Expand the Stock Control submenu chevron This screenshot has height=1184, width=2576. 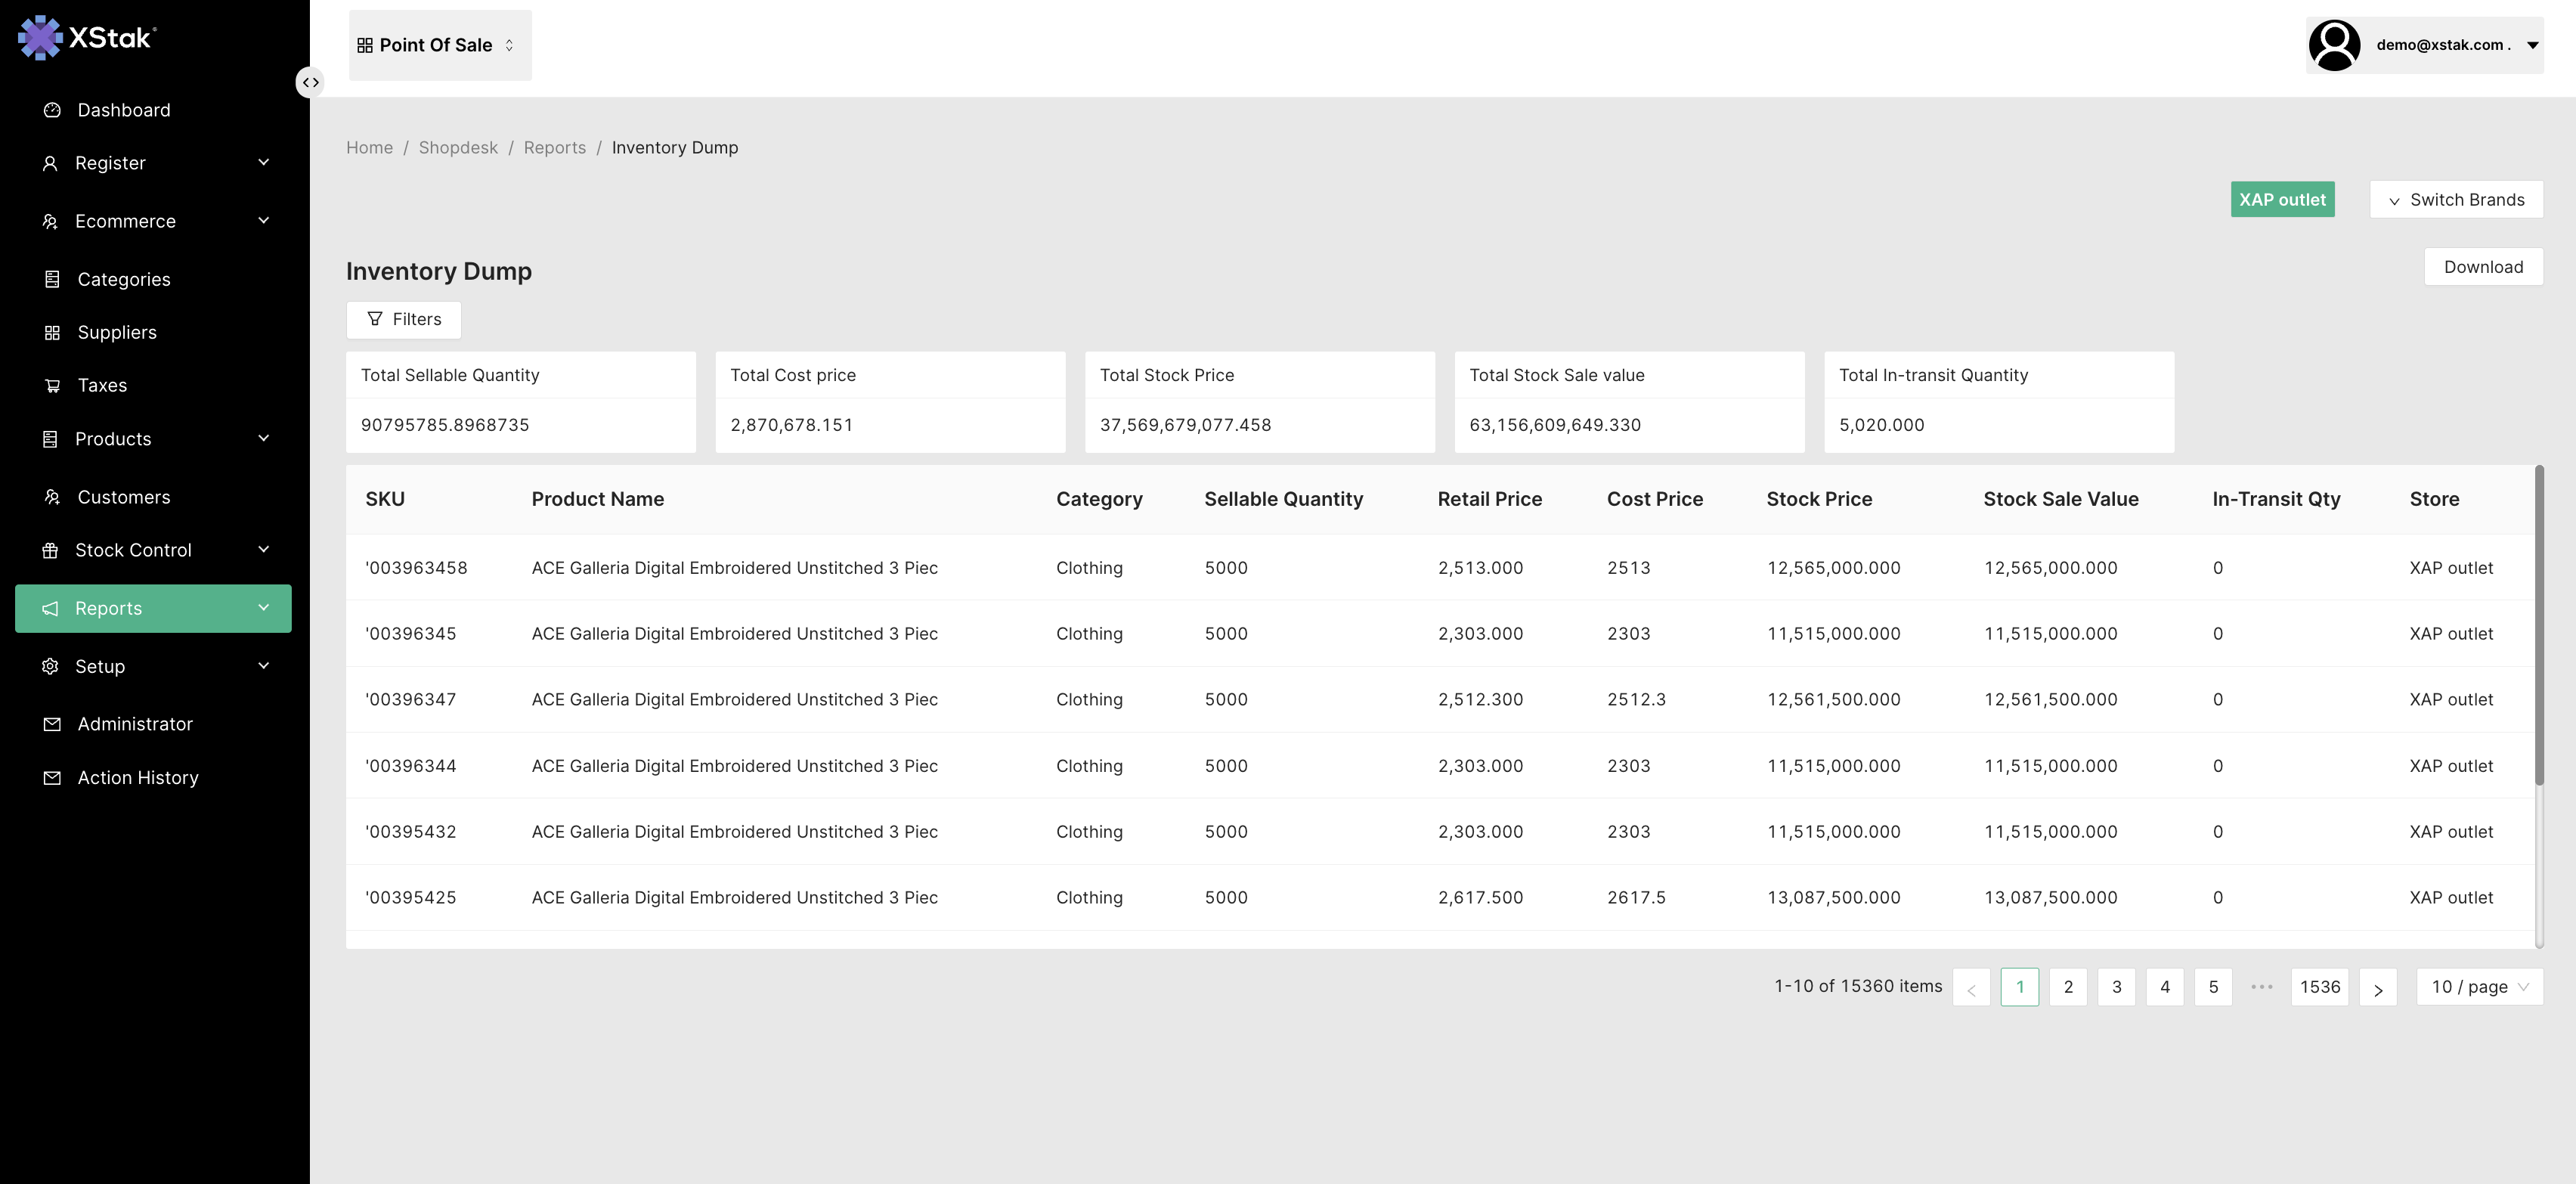[x=263, y=549]
